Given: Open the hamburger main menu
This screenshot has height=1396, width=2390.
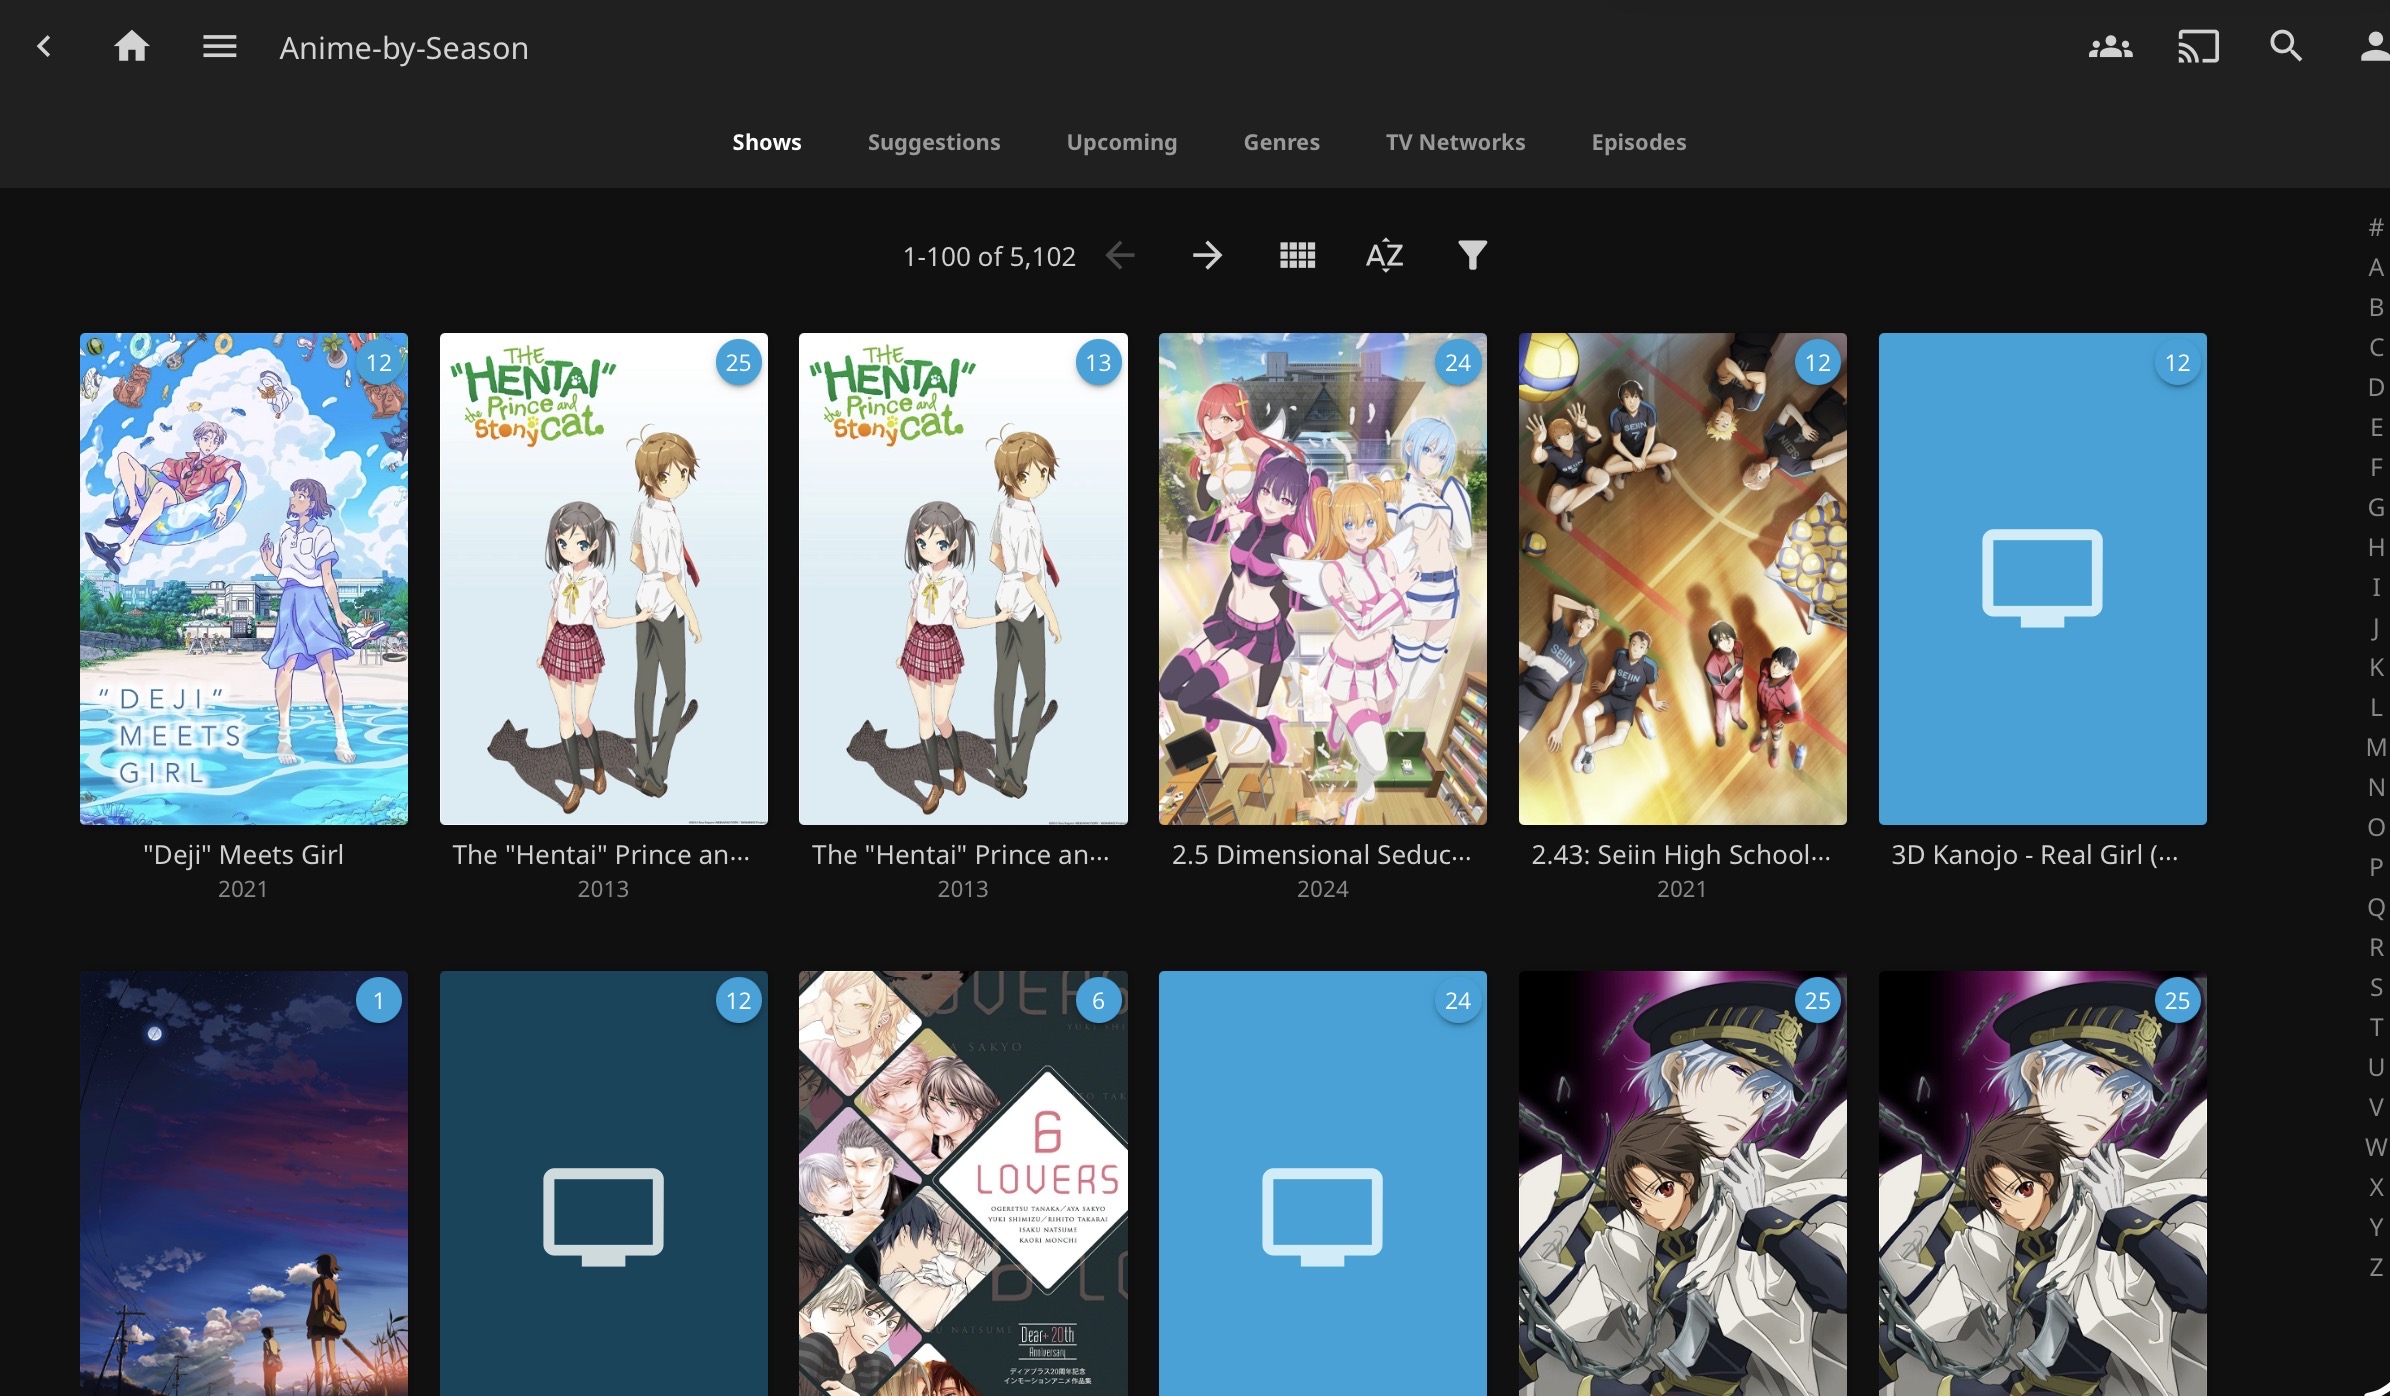Looking at the screenshot, I should click(219, 47).
